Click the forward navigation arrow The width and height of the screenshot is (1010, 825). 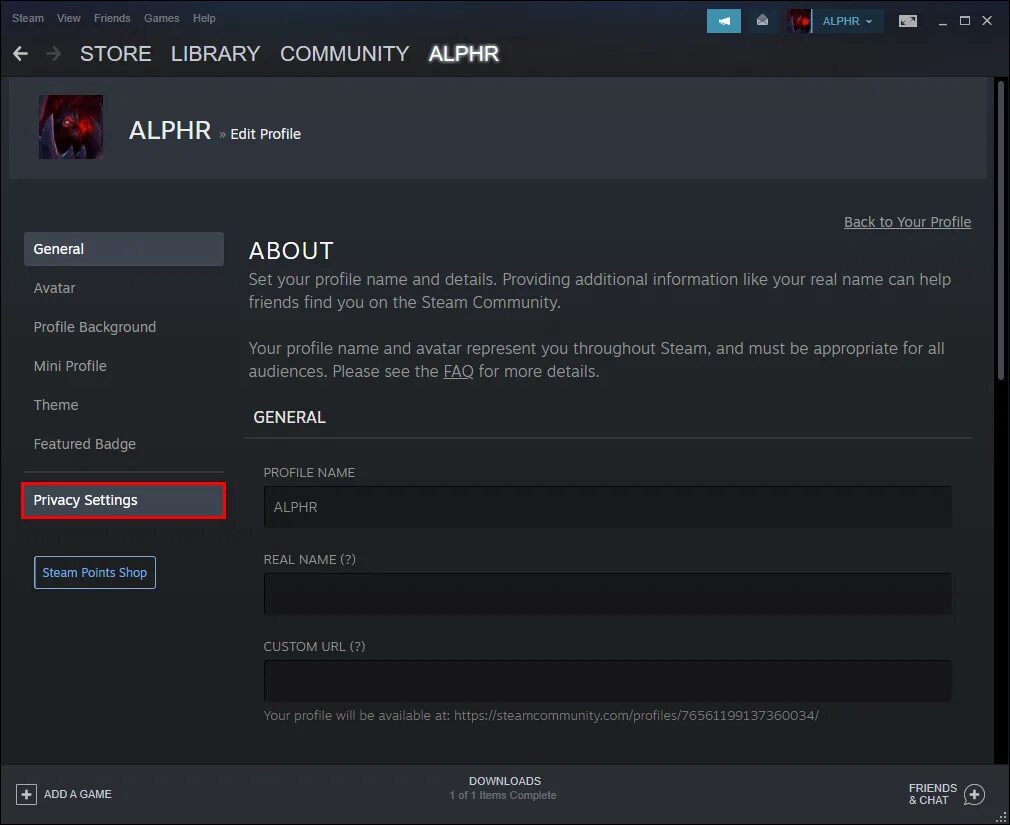coord(53,53)
